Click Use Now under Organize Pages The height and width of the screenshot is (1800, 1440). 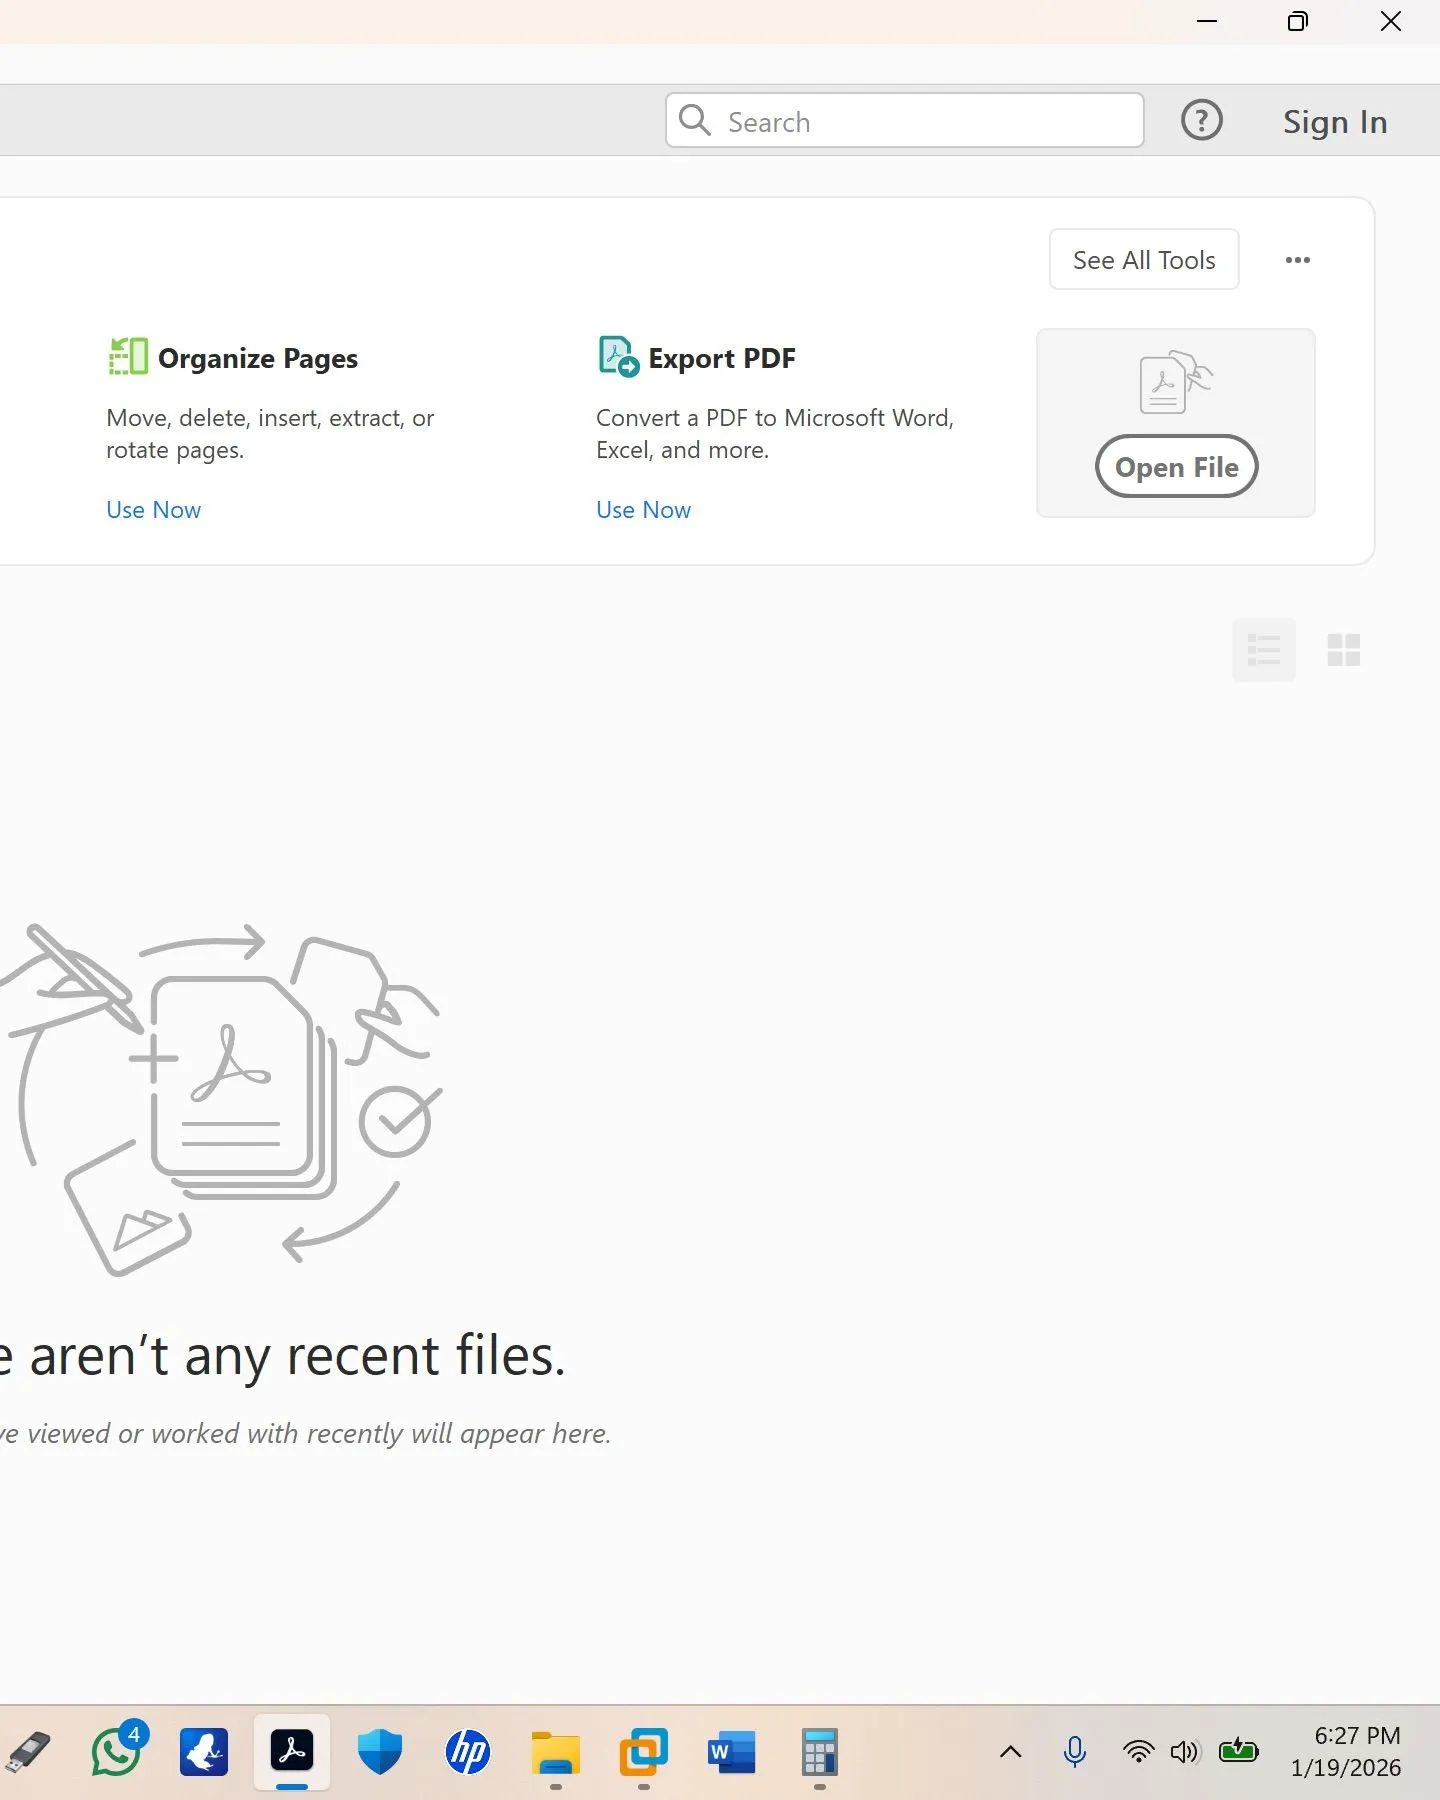point(154,510)
